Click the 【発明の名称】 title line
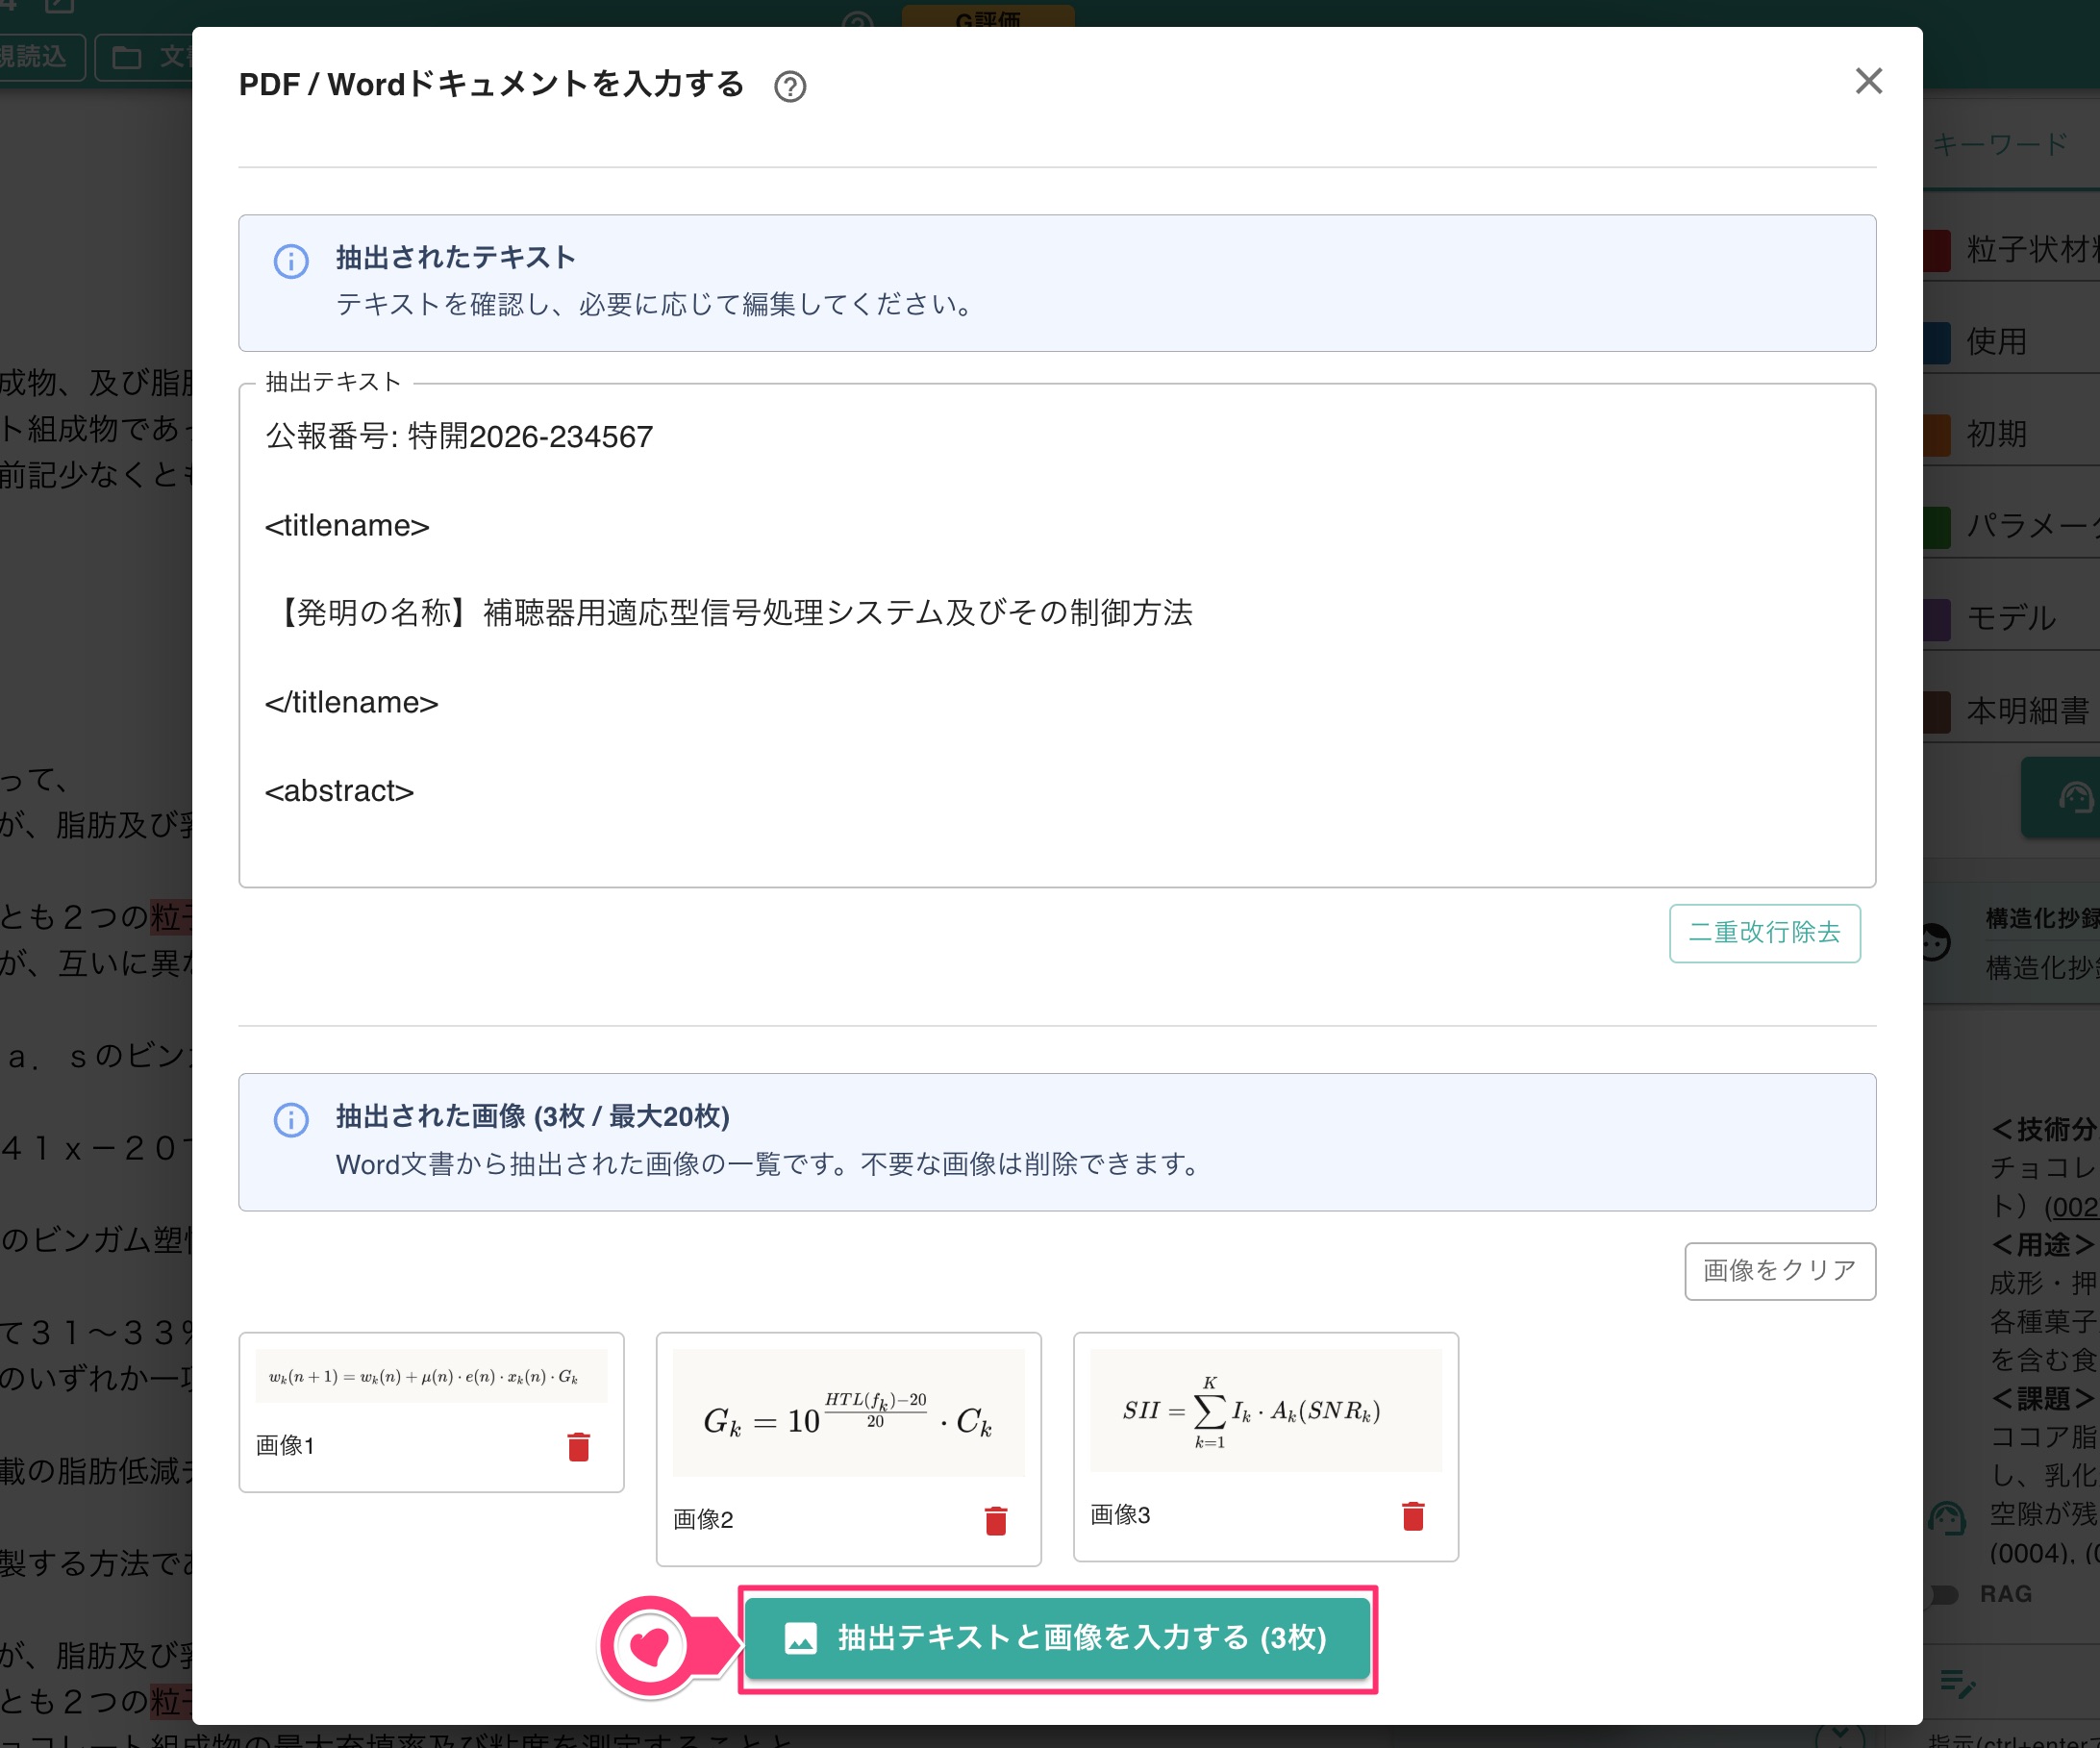Screen dimensions: 2100x1748 729,613
